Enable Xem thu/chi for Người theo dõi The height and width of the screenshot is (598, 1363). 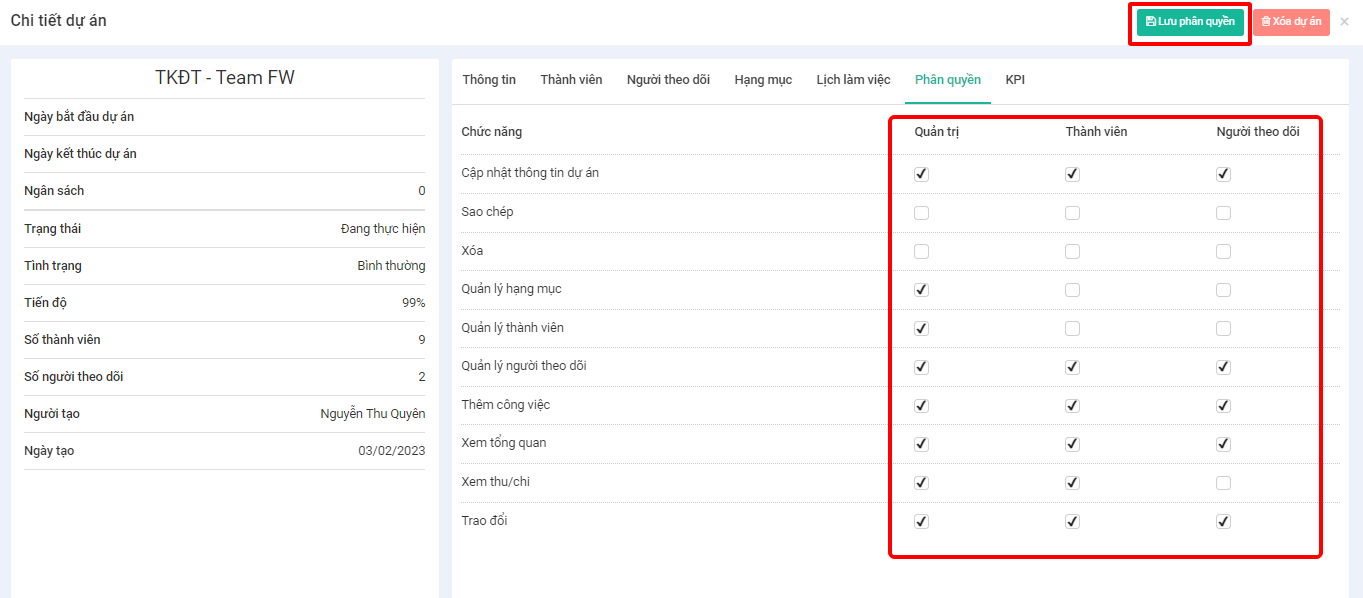[1223, 483]
